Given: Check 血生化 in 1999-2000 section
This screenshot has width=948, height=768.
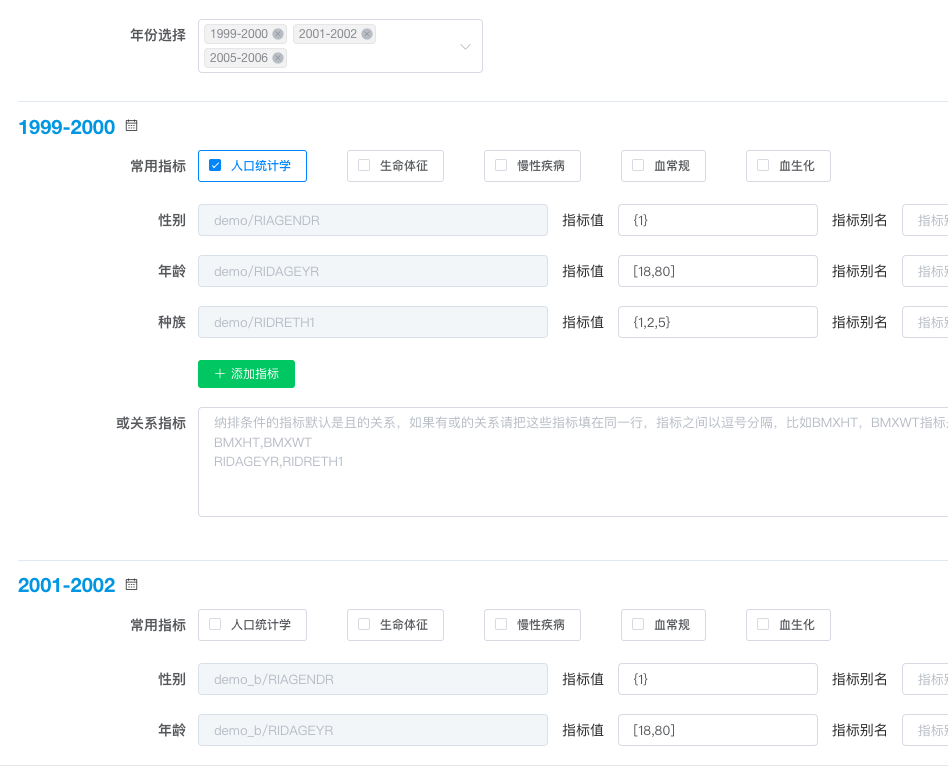Looking at the screenshot, I should (763, 165).
